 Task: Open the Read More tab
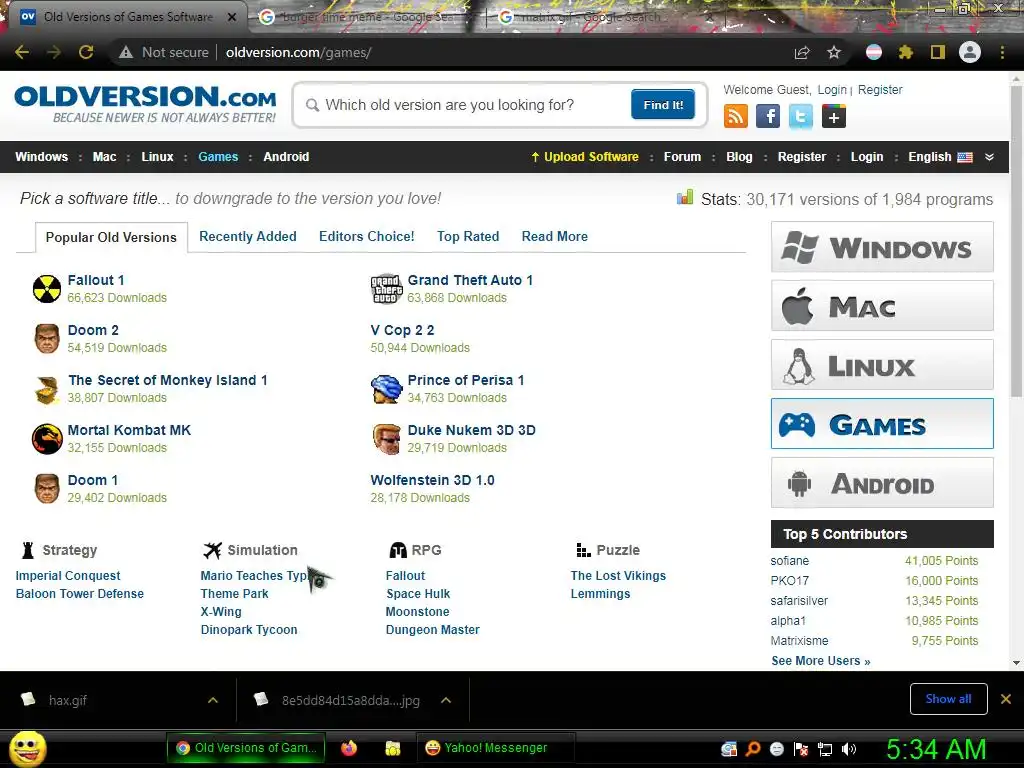554,236
